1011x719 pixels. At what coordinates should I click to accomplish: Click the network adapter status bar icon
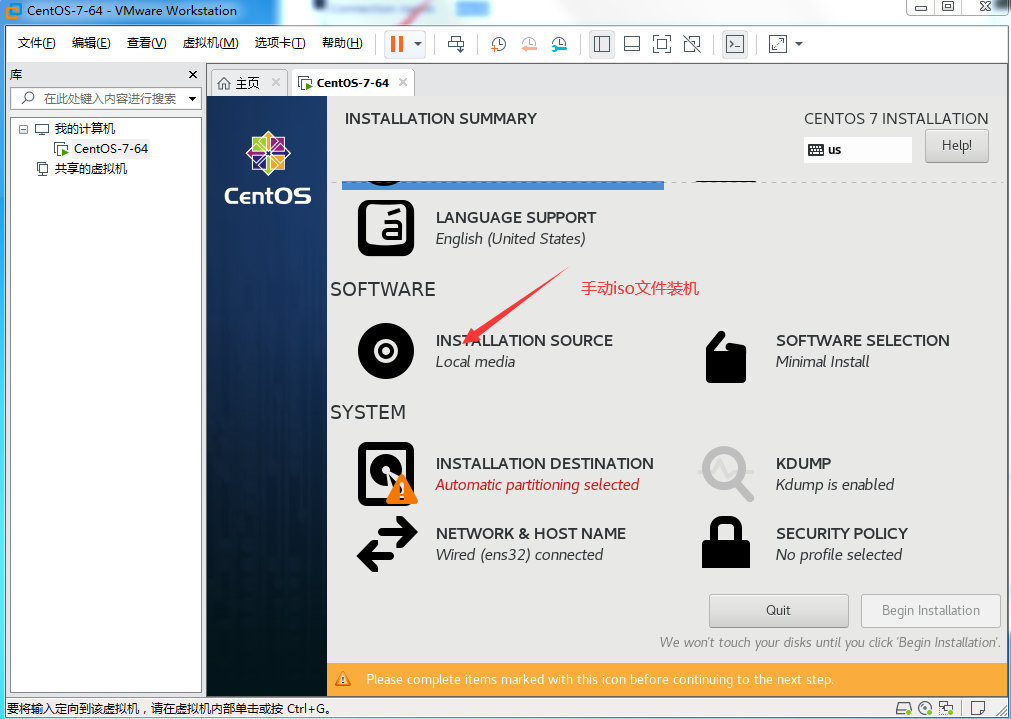point(947,708)
